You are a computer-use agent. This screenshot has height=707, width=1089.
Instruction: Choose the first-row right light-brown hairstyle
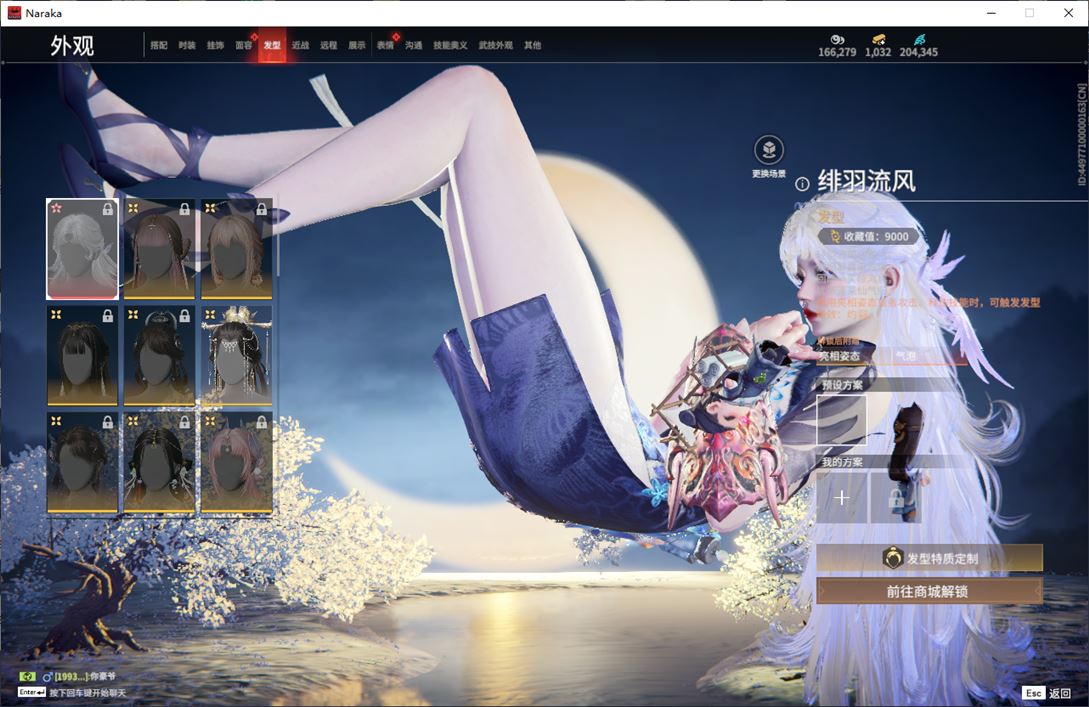(236, 249)
